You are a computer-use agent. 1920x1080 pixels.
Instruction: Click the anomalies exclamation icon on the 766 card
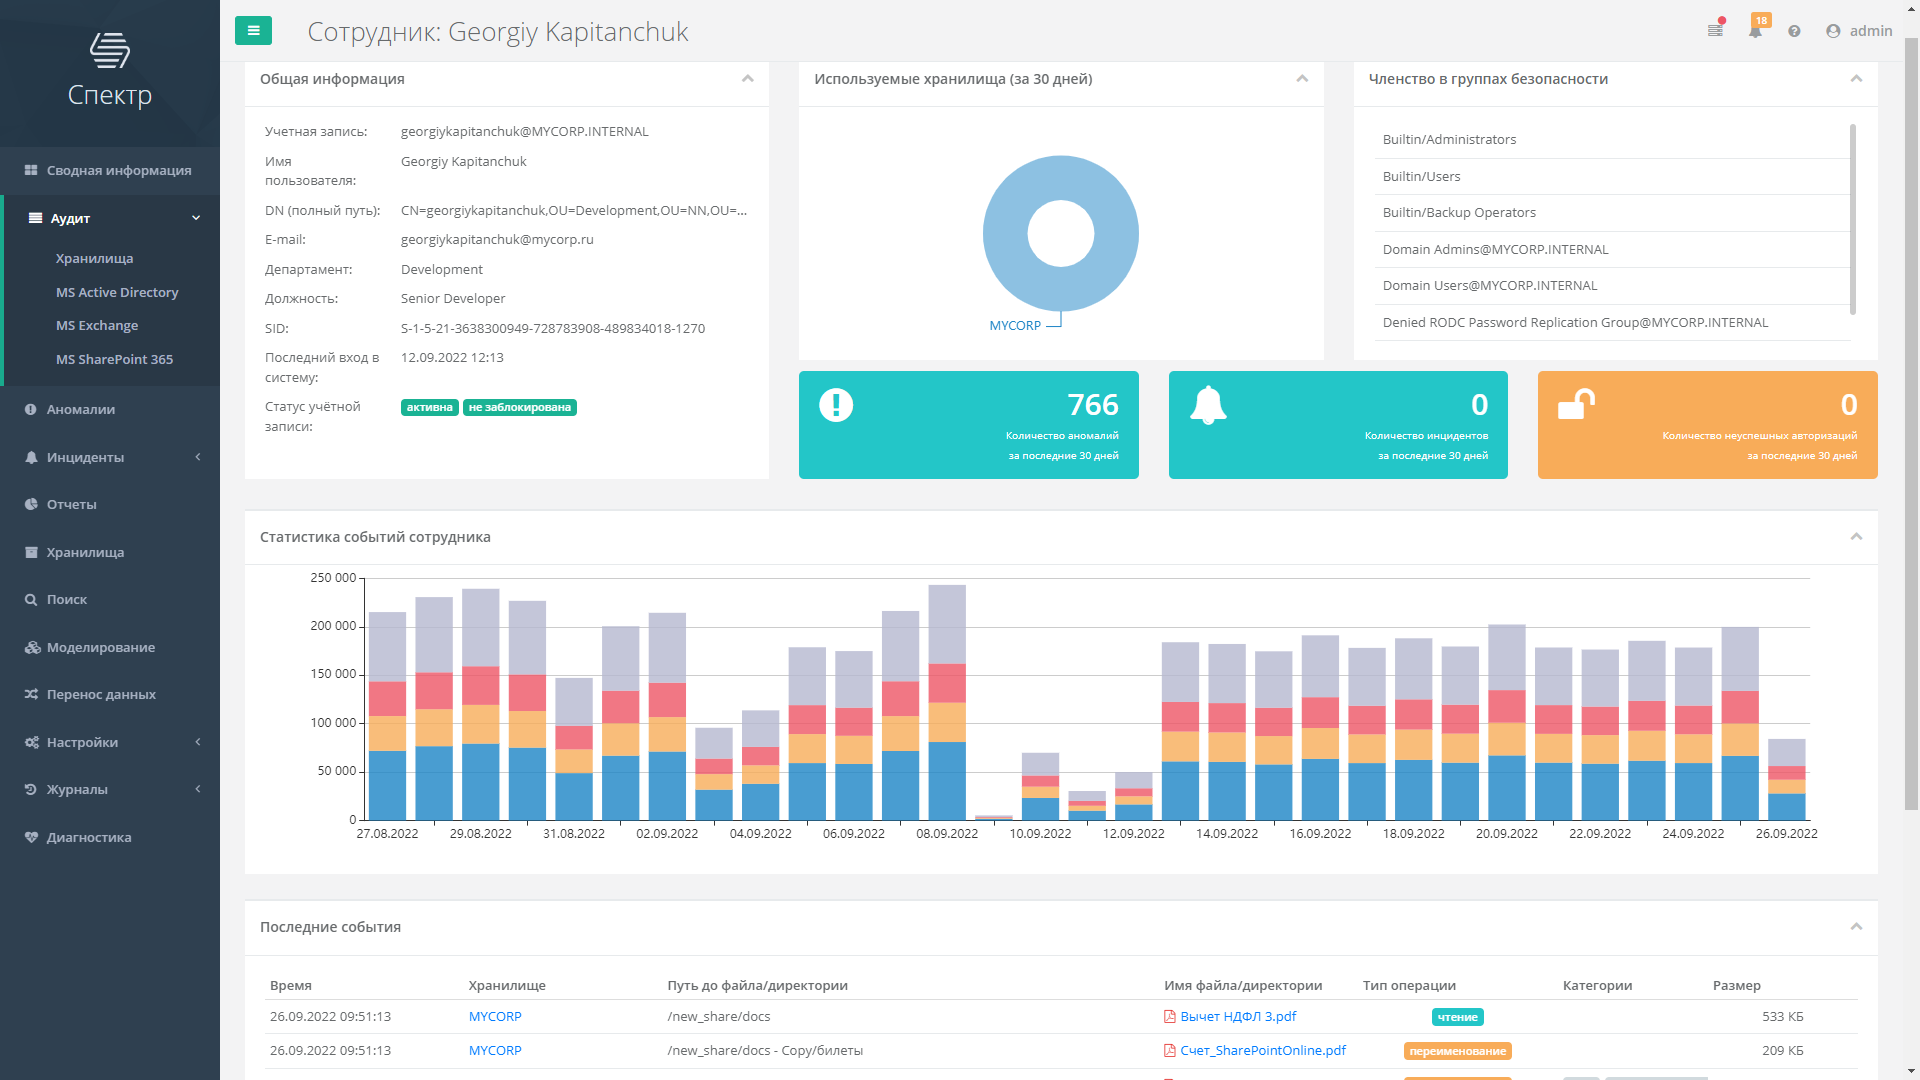[x=836, y=405]
